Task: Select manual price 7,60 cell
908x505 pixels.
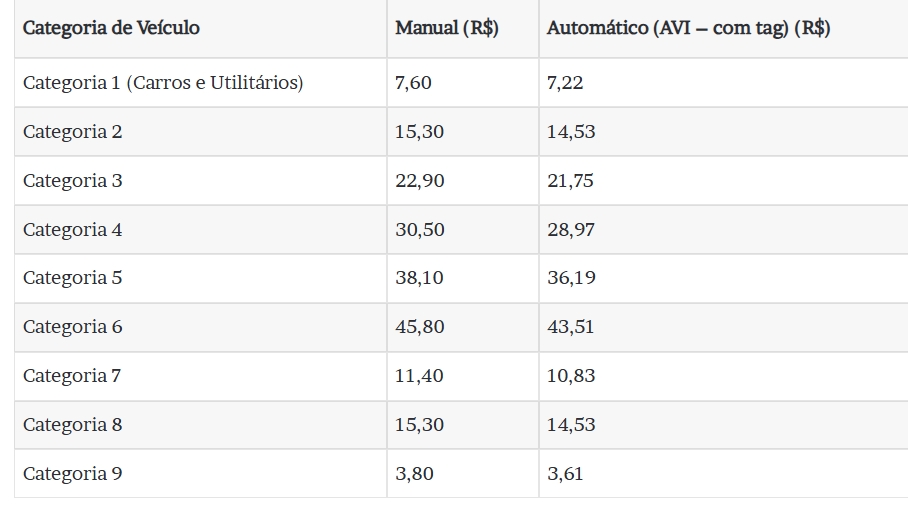Action: [x=463, y=82]
